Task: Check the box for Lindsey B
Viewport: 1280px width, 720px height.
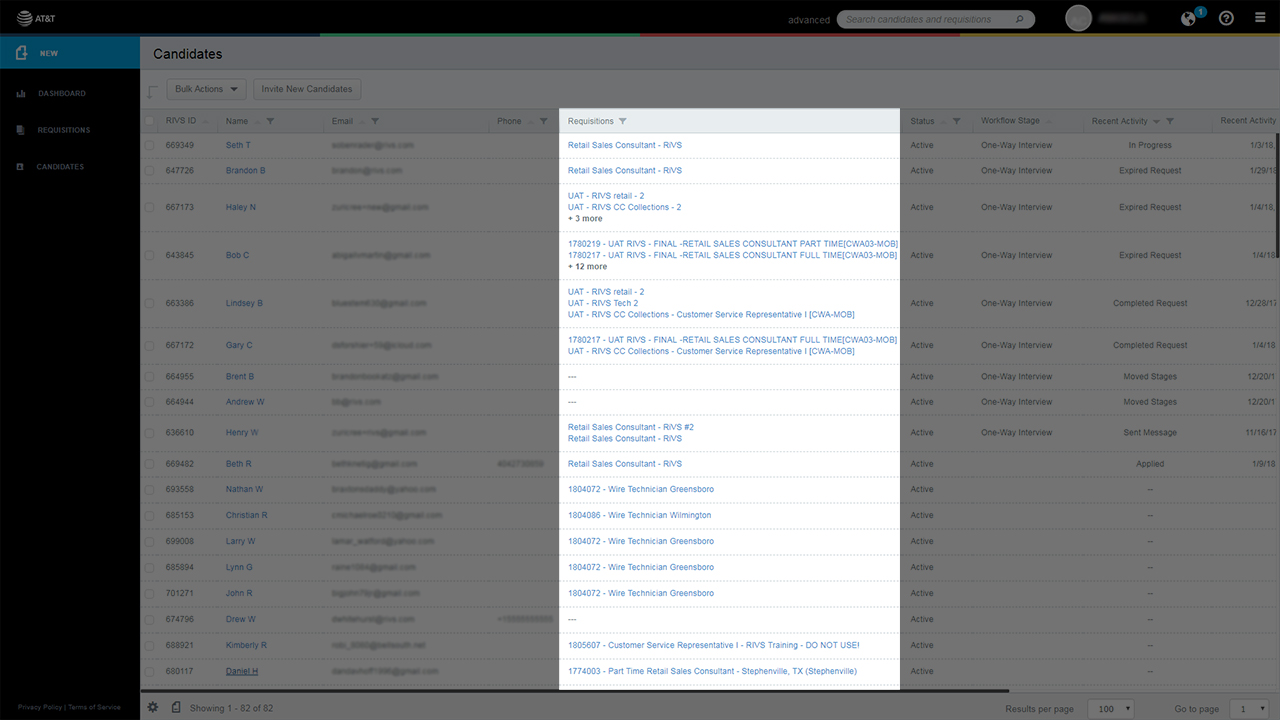Action: pos(150,303)
